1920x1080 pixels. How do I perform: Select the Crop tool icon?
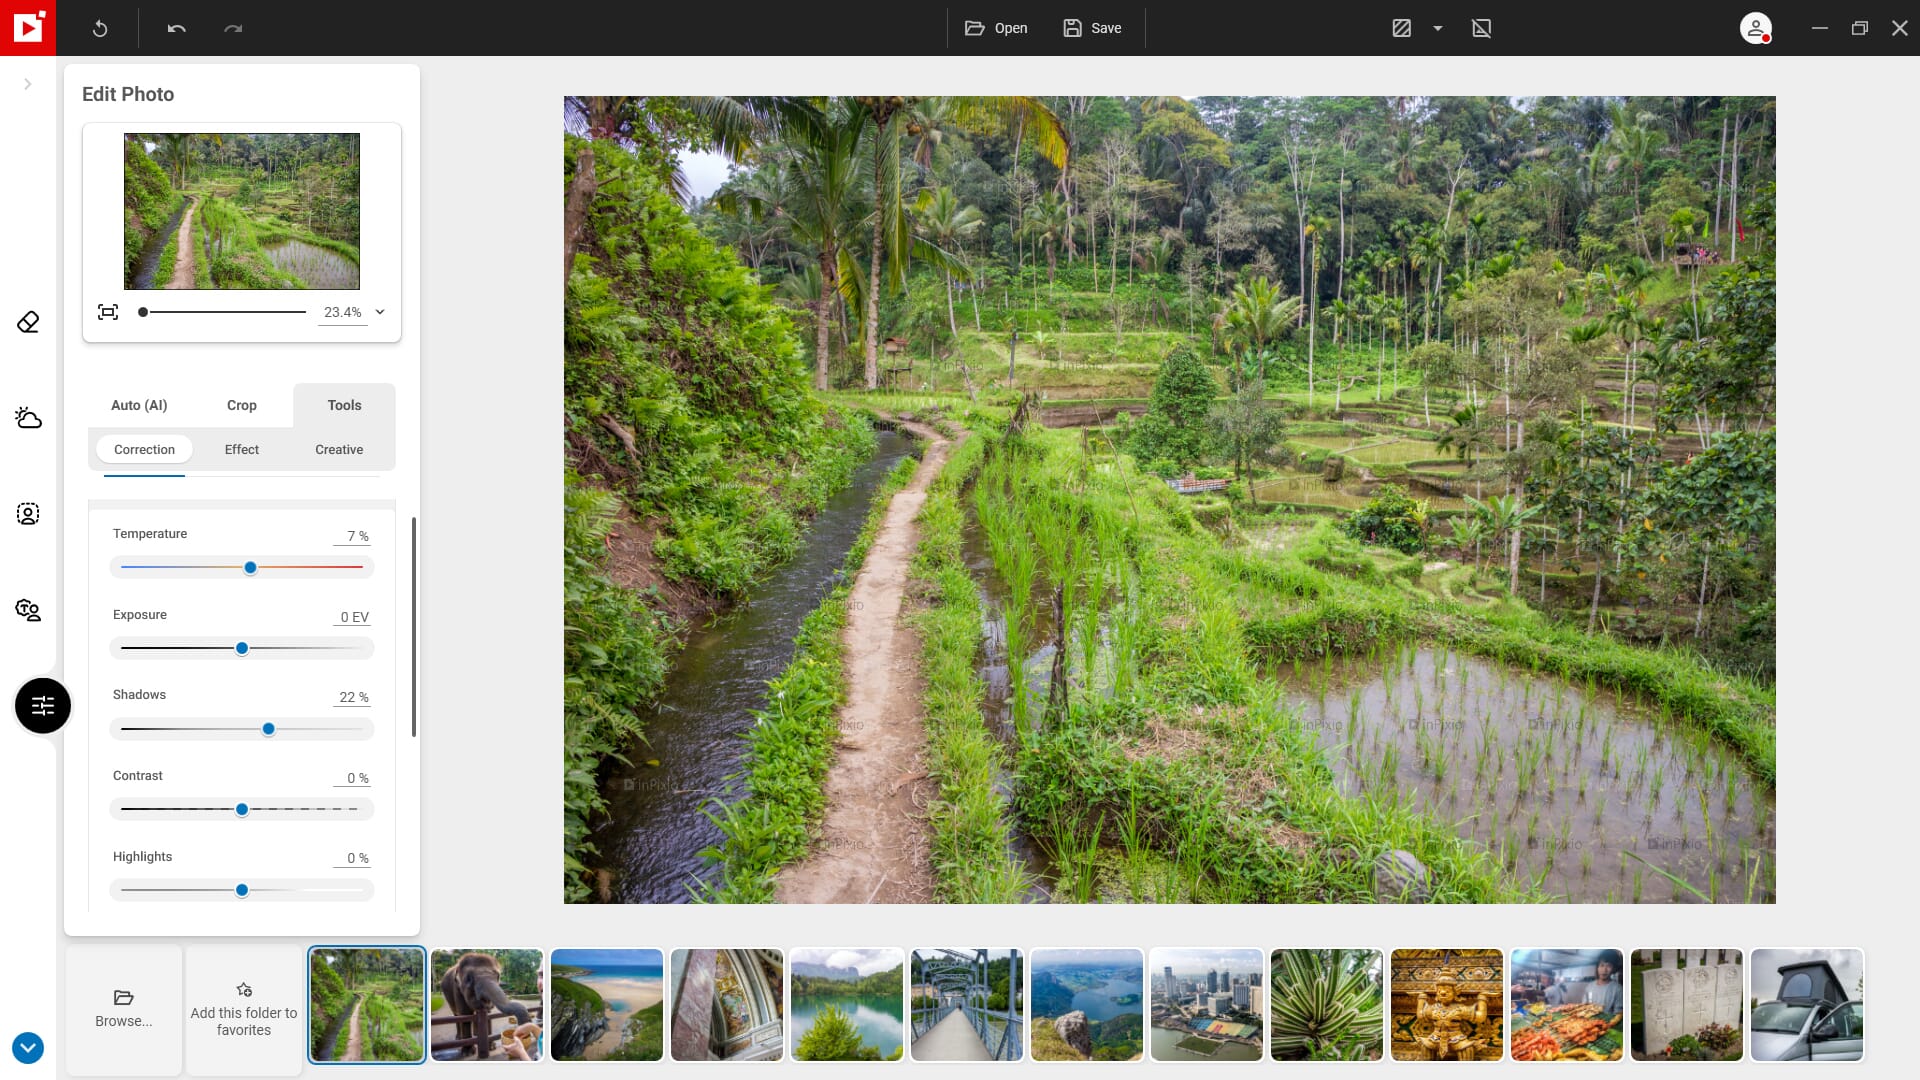241,405
